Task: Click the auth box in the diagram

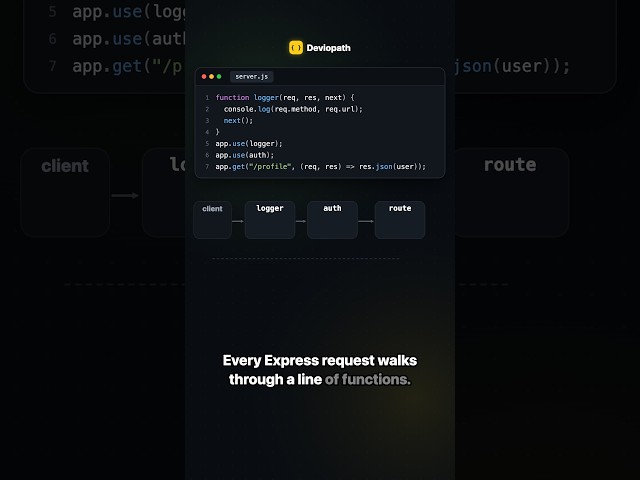Action: pos(332,220)
